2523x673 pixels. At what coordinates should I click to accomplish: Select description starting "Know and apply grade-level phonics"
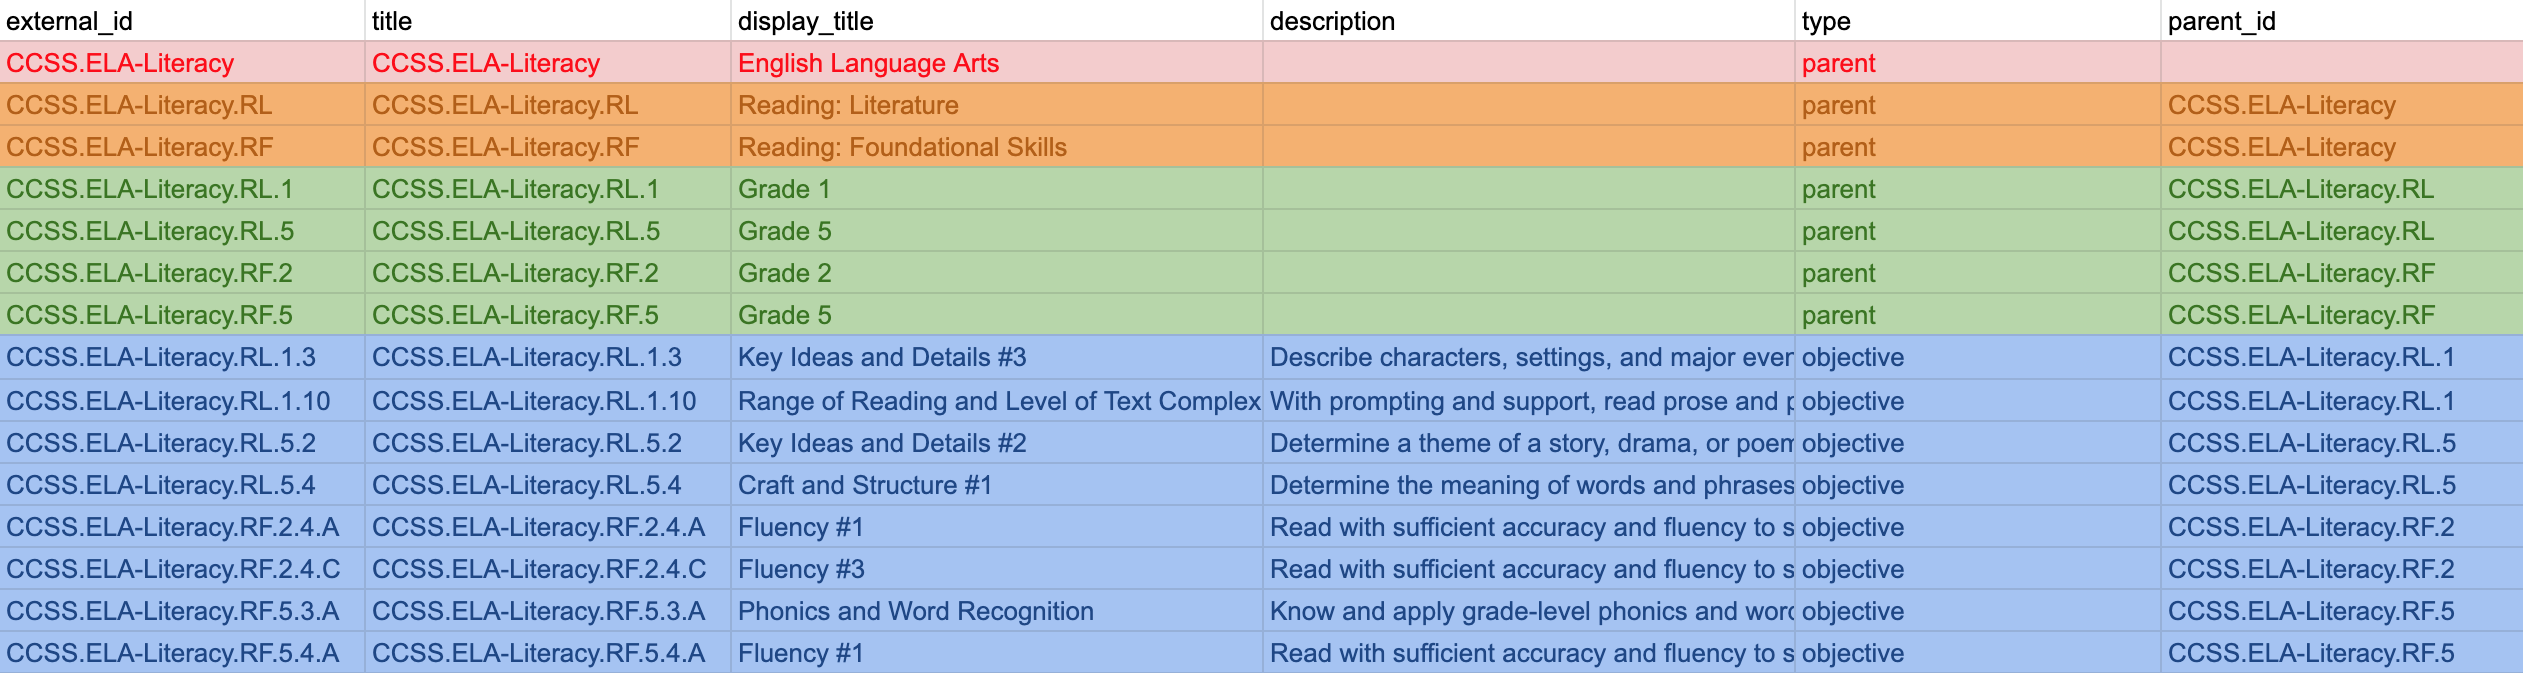click(x=1529, y=611)
